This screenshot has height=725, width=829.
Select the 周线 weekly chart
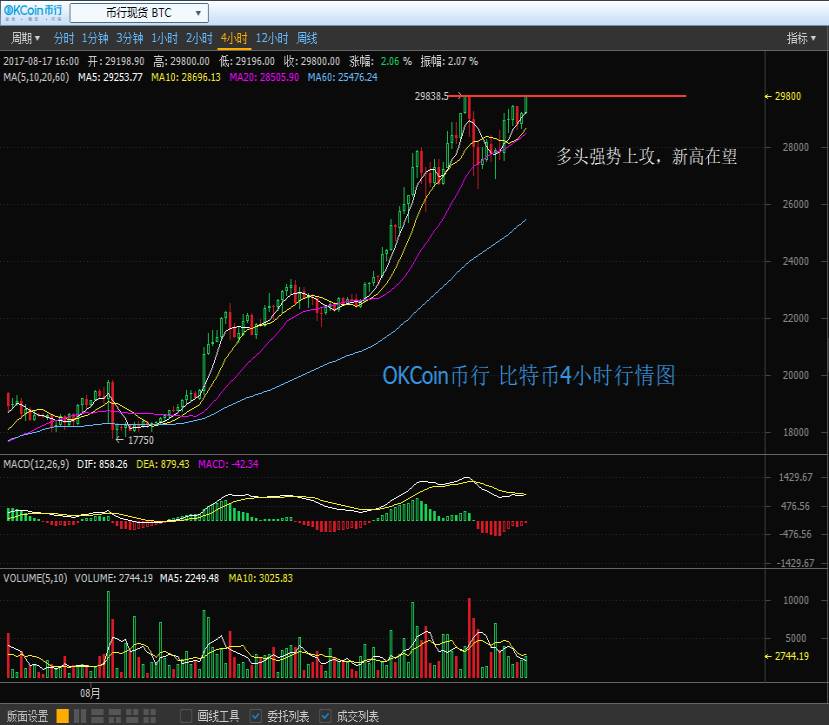click(307, 38)
